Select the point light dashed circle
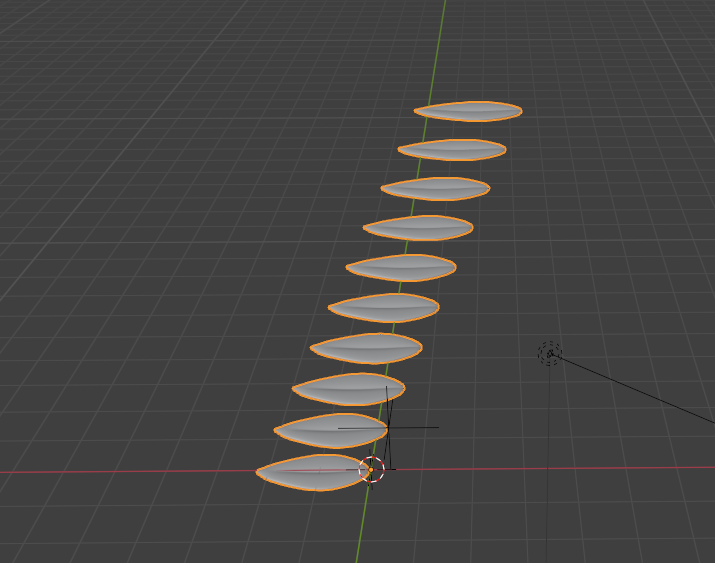 point(550,352)
